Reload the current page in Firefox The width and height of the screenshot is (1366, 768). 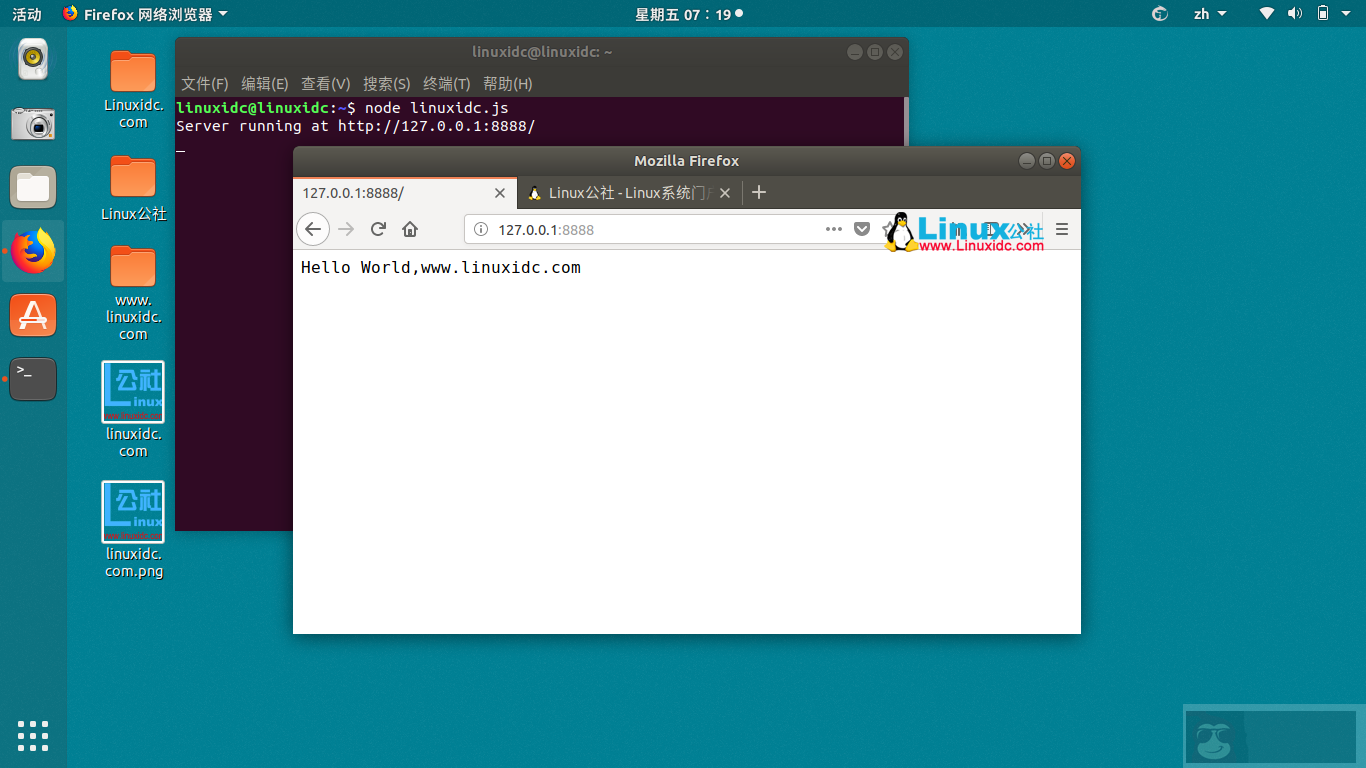click(x=378, y=229)
